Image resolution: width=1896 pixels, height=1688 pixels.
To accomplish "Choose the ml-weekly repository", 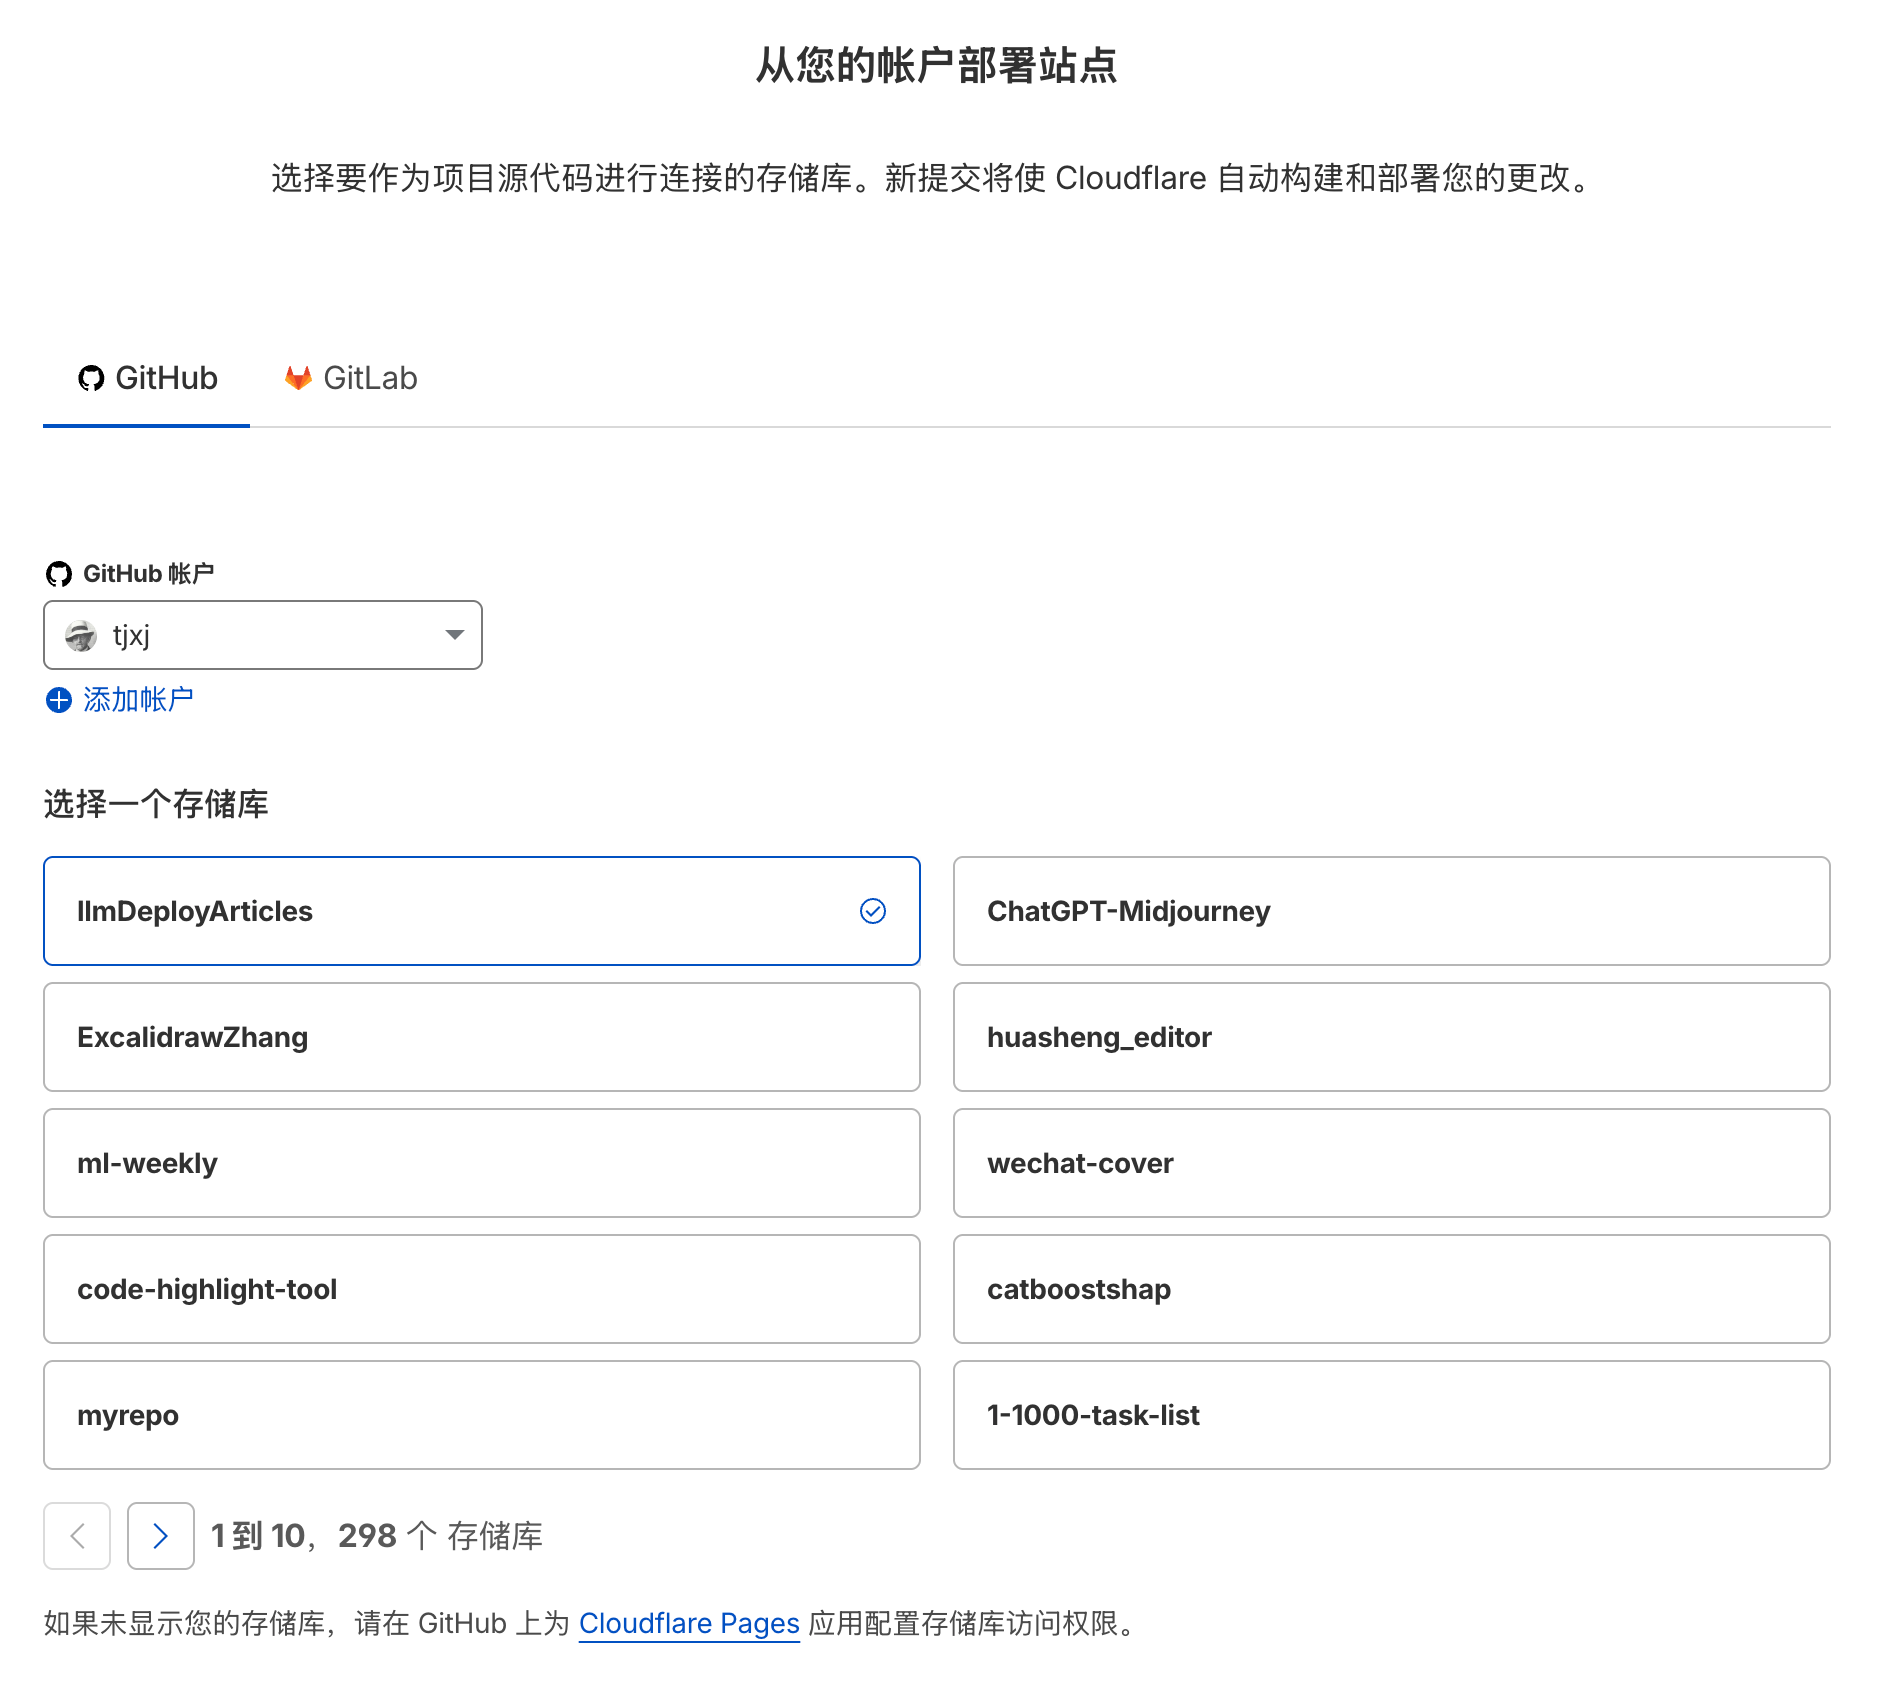I will coord(481,1163).
